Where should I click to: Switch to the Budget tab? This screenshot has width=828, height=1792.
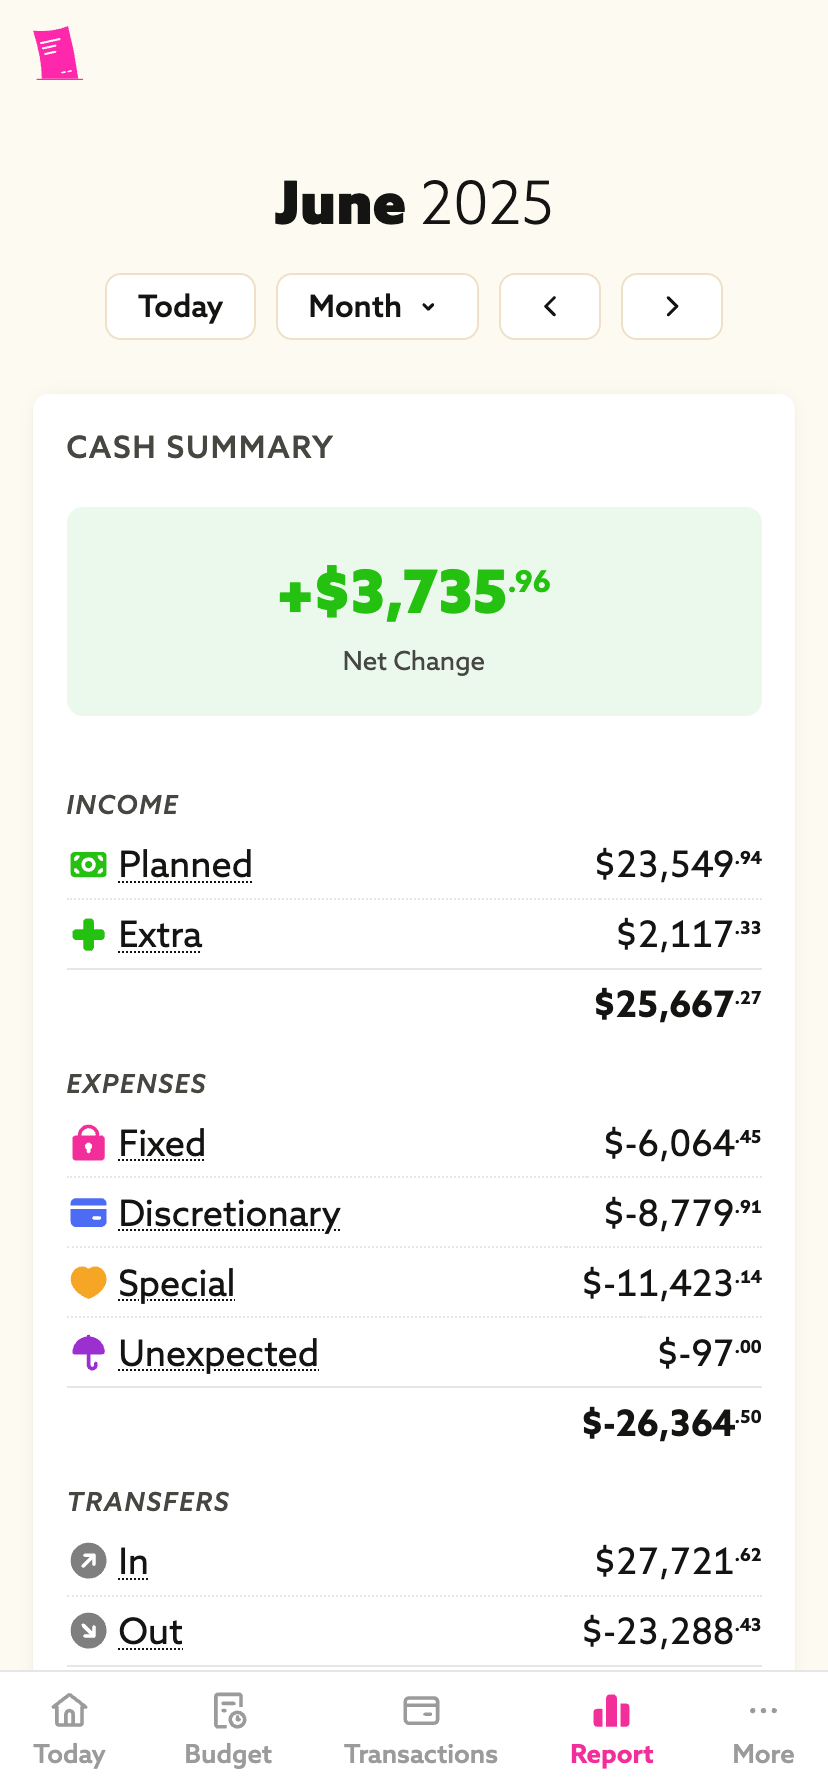click(229, 1731)
